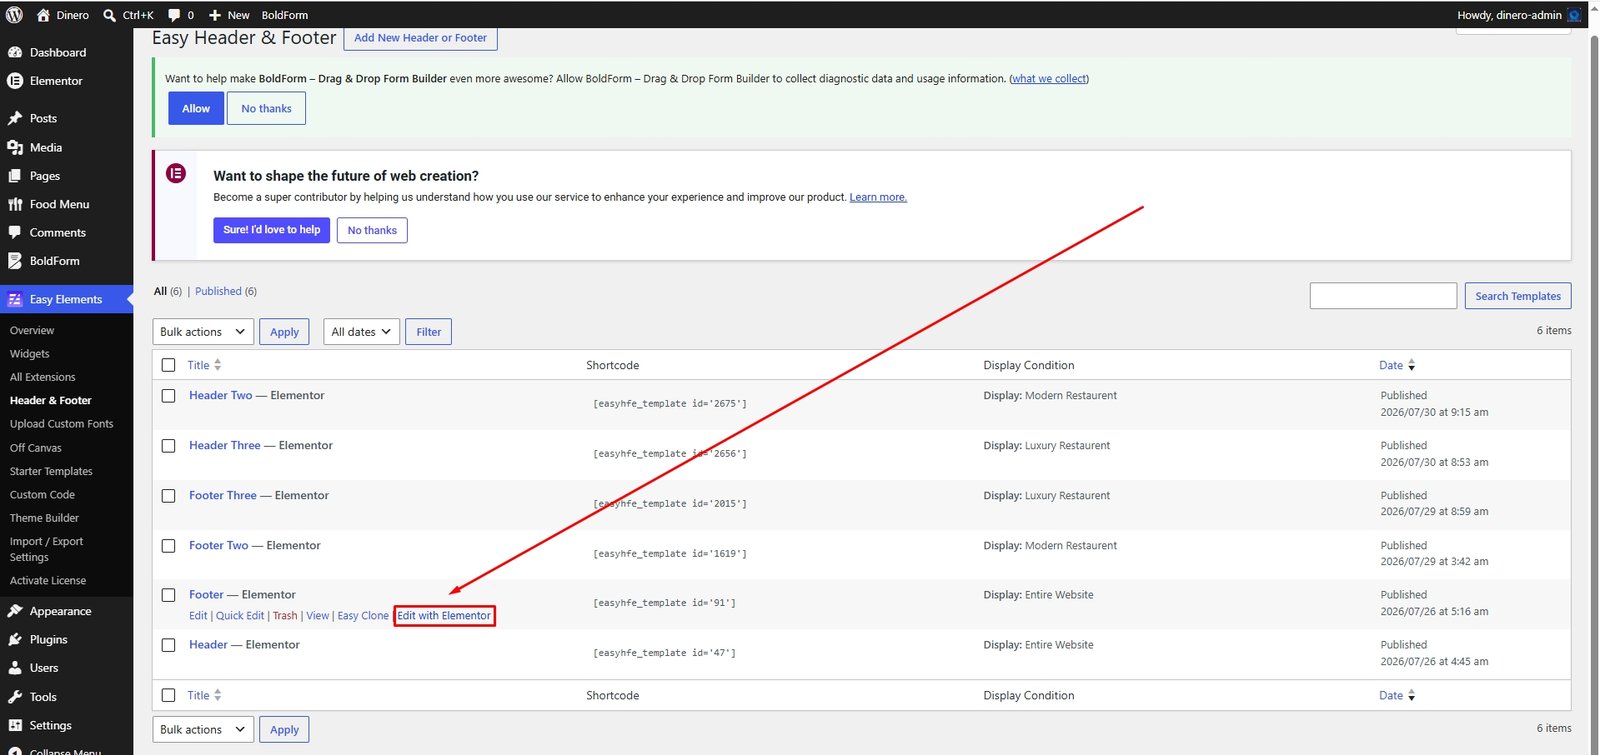Image resolution: width=1600 pixels, height=755 pixels.
Task: Click the Footer row Trash link
Action: [285, 616]
